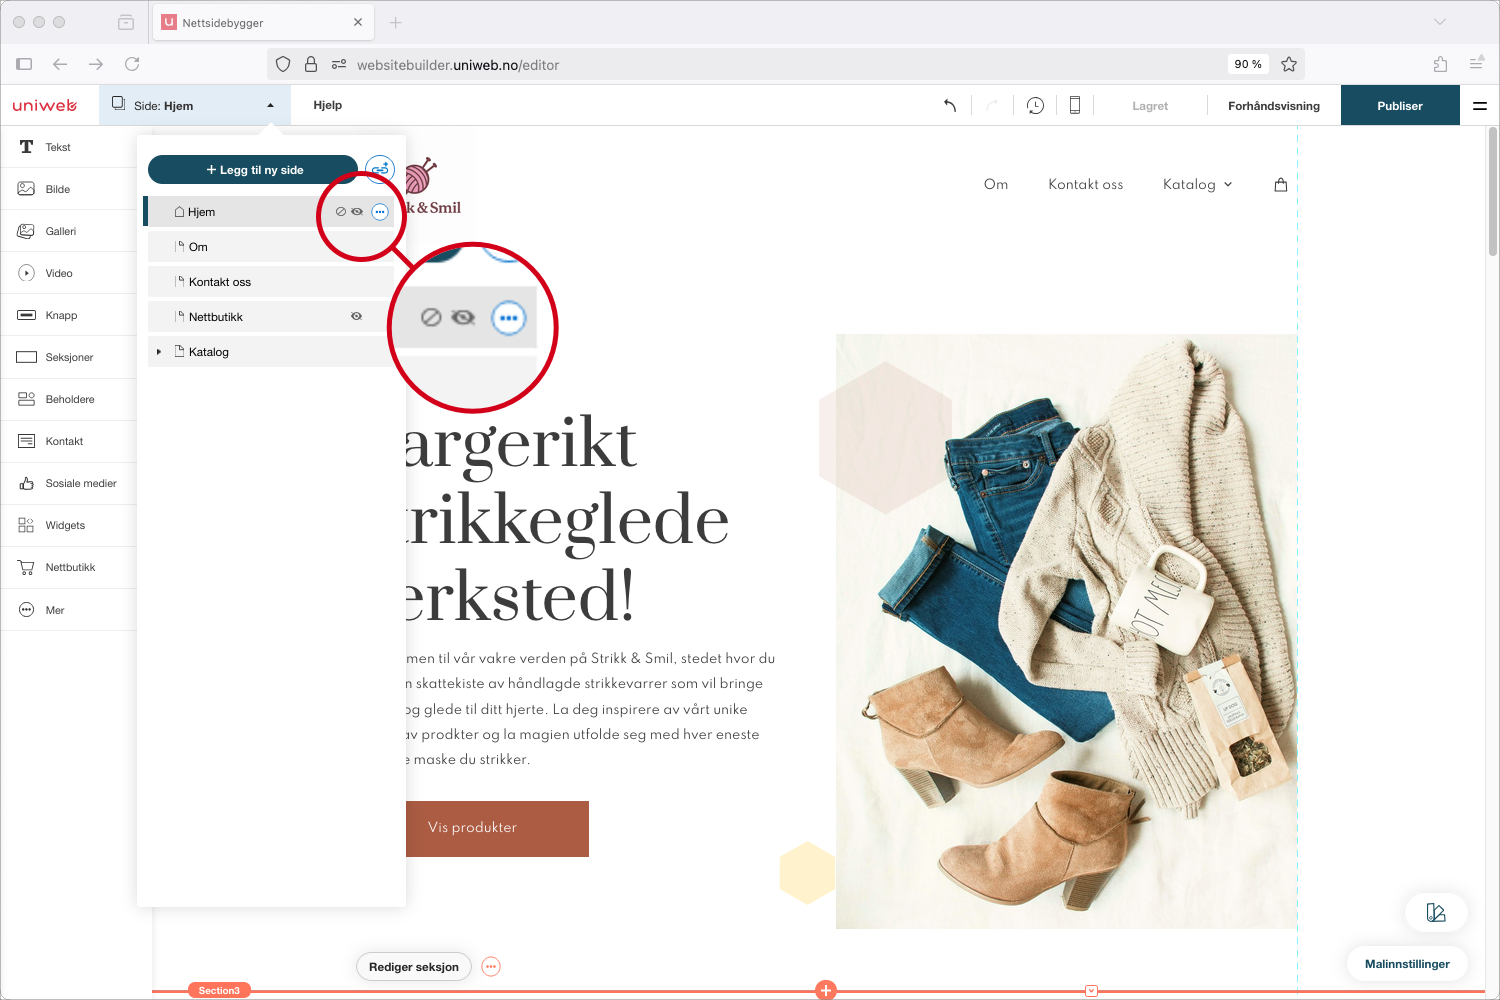Viewport: 1500px width, 1000px height.
Task: Show more elements under Mer
Action: (68, 610)
